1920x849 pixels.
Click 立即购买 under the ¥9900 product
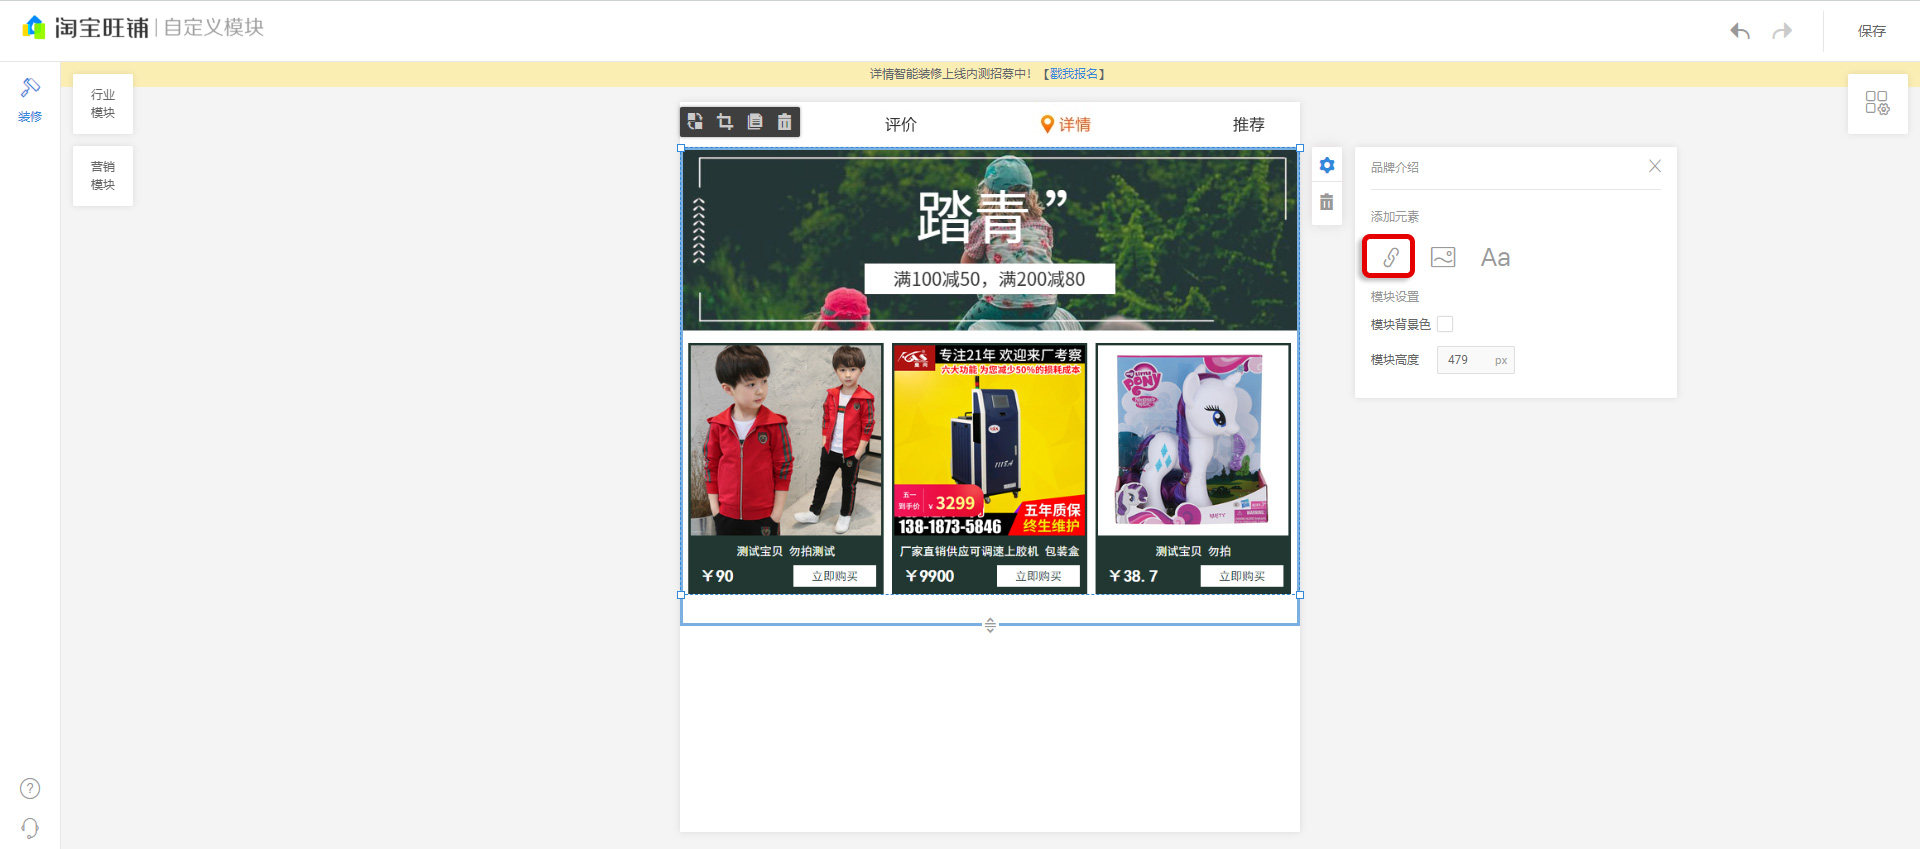point(1039,576)
